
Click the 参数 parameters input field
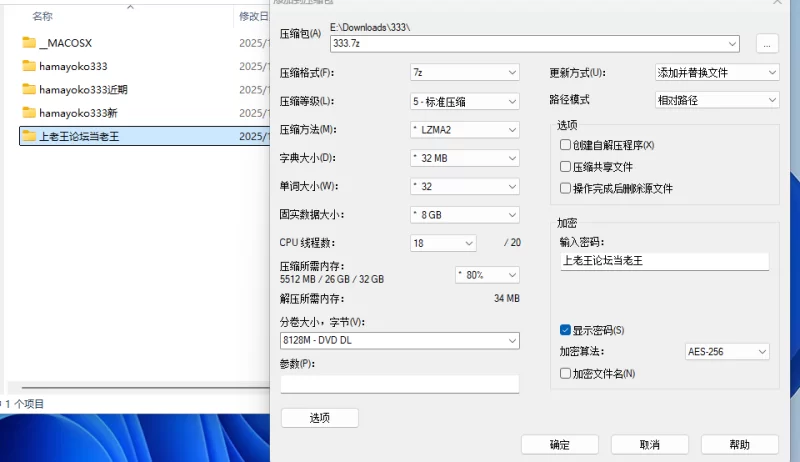click(x=399, y=384)
